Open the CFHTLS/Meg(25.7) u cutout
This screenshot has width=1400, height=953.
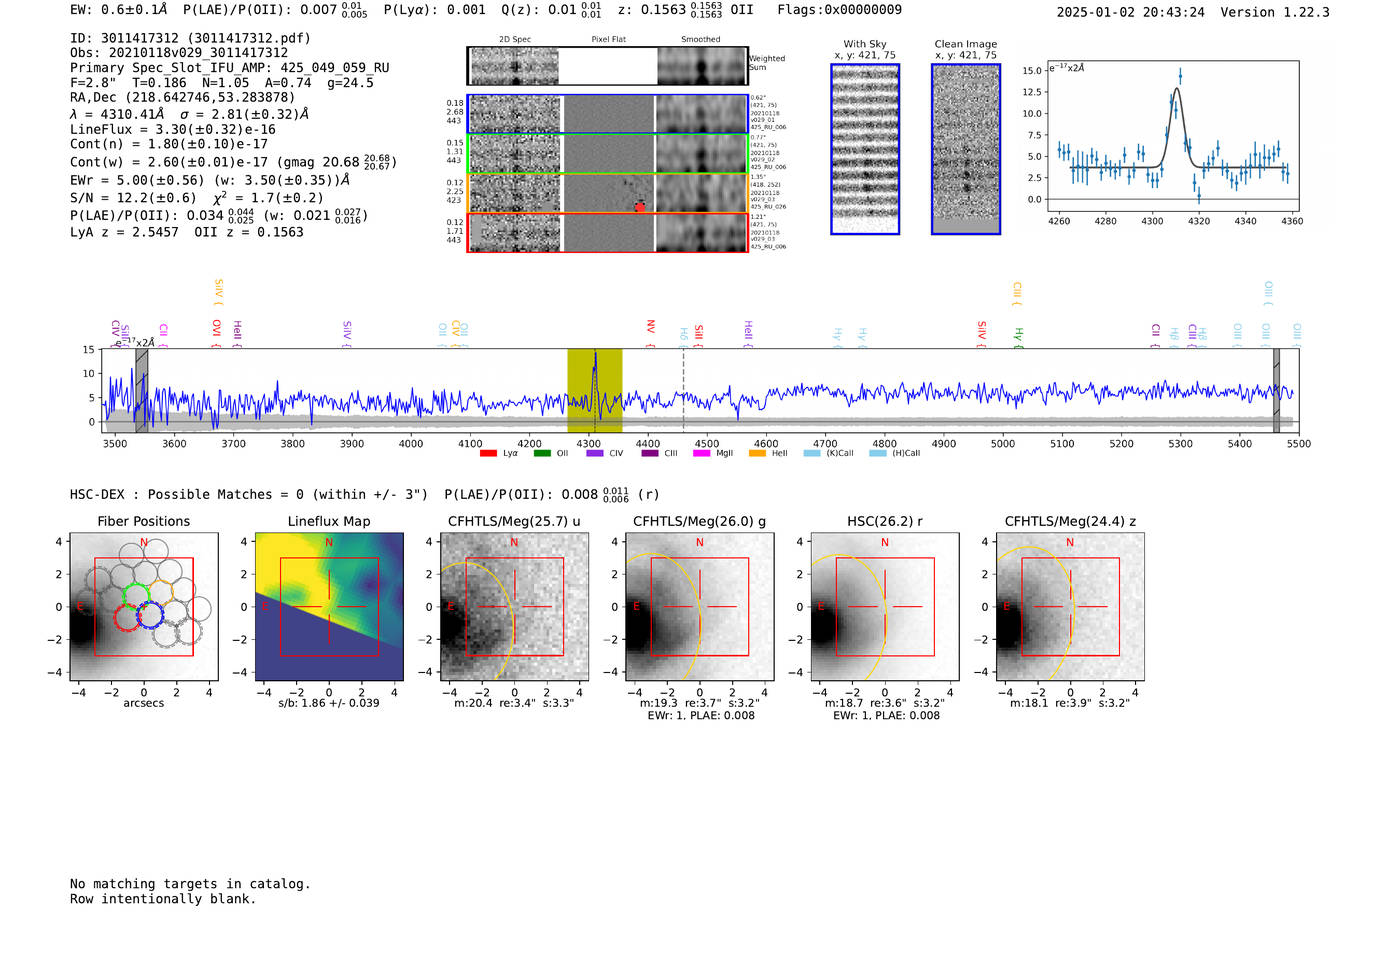tap(514, 607)
